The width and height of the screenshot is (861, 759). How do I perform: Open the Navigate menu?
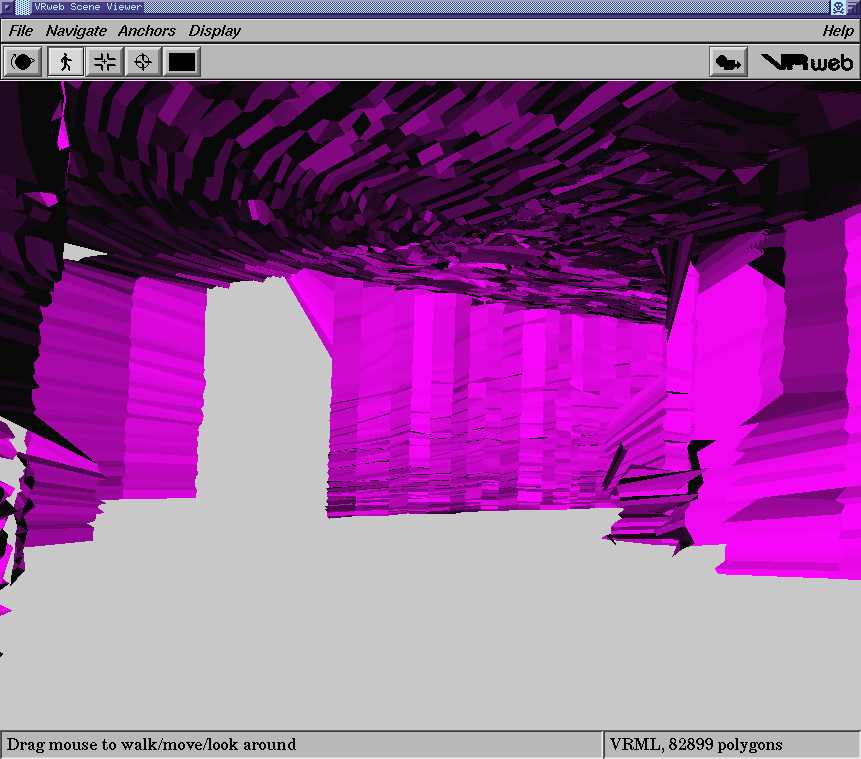click(76, 31)
